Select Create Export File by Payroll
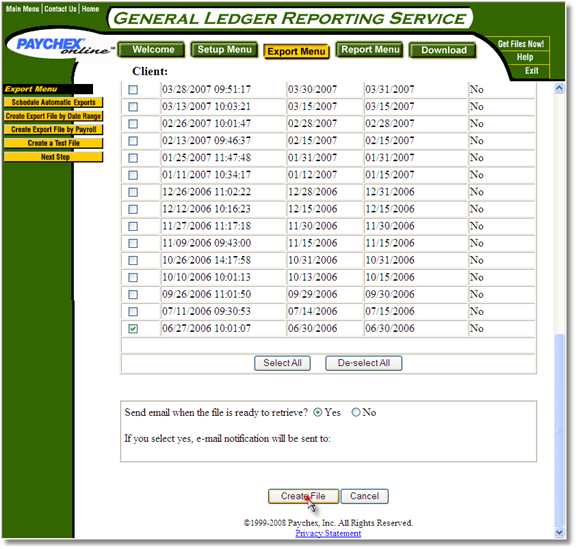This screenshot has width=576, height=549. pyautogui.click(x=54, y=130)
